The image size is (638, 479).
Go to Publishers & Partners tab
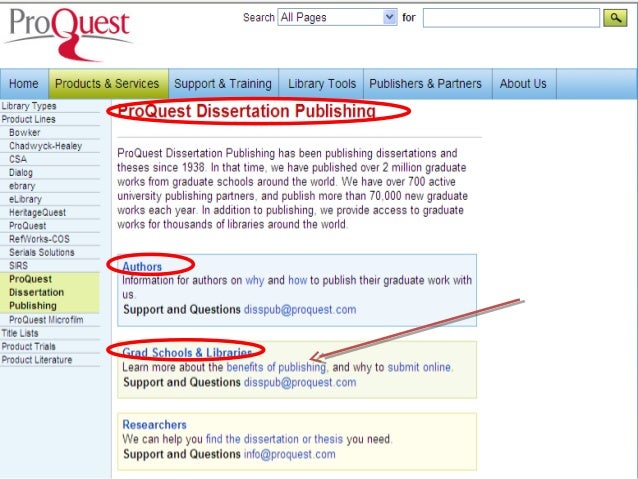[425, 83]
